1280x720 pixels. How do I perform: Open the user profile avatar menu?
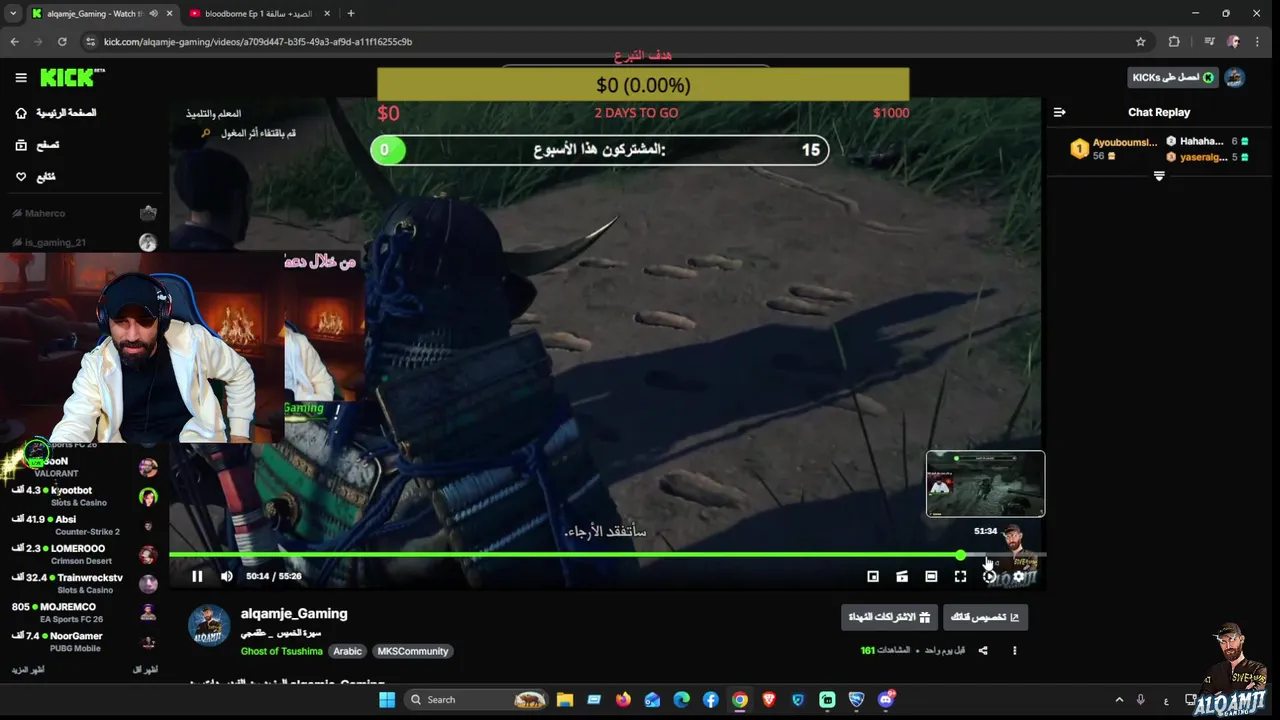click(1234, 78)
